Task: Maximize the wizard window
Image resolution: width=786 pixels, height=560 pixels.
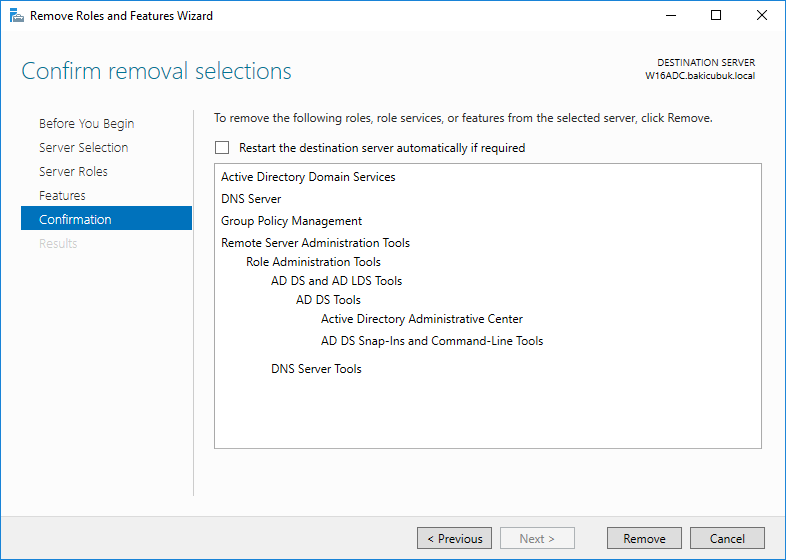Action: click(x=716, y=16)
